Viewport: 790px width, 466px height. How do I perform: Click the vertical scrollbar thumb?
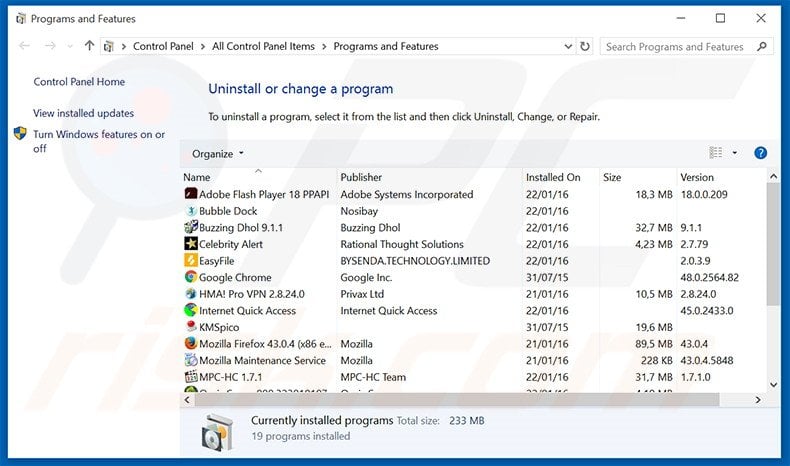[x=773, y=244]
